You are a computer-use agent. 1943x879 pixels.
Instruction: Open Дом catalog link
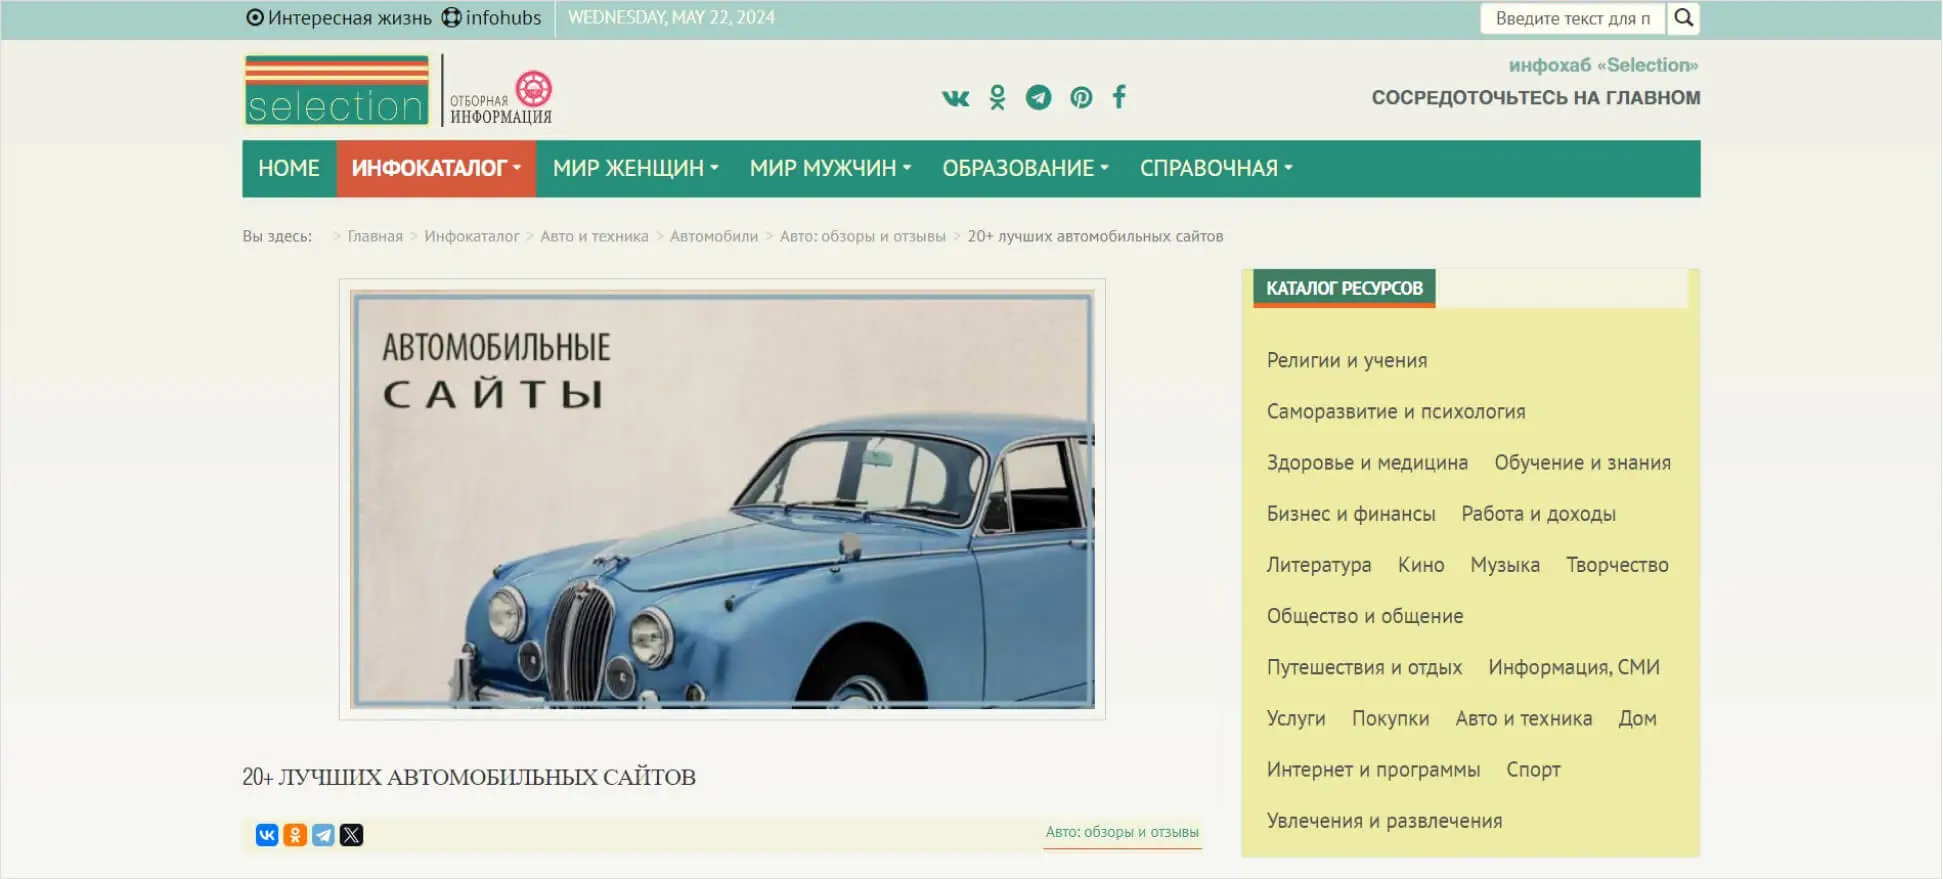click(1638, 719)
